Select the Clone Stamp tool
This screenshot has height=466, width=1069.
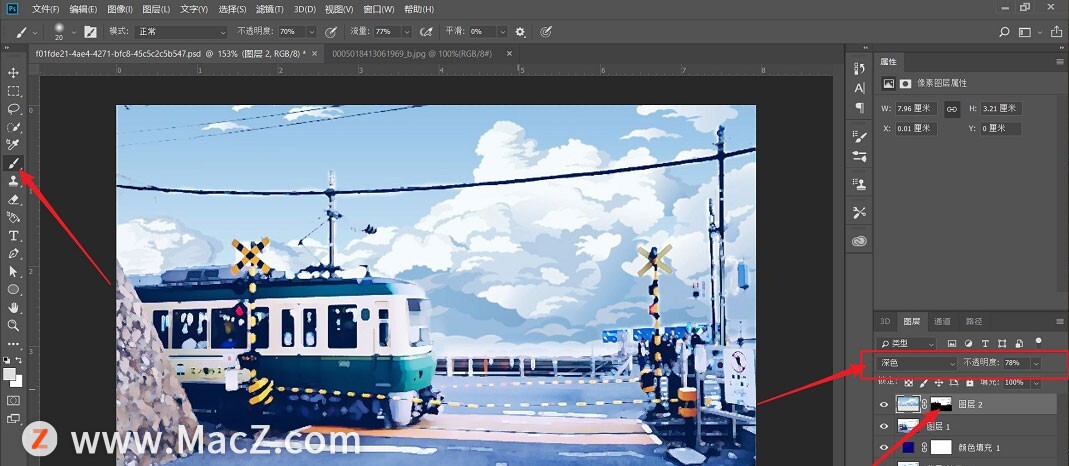pyautogui.click(x=13, y=181)
